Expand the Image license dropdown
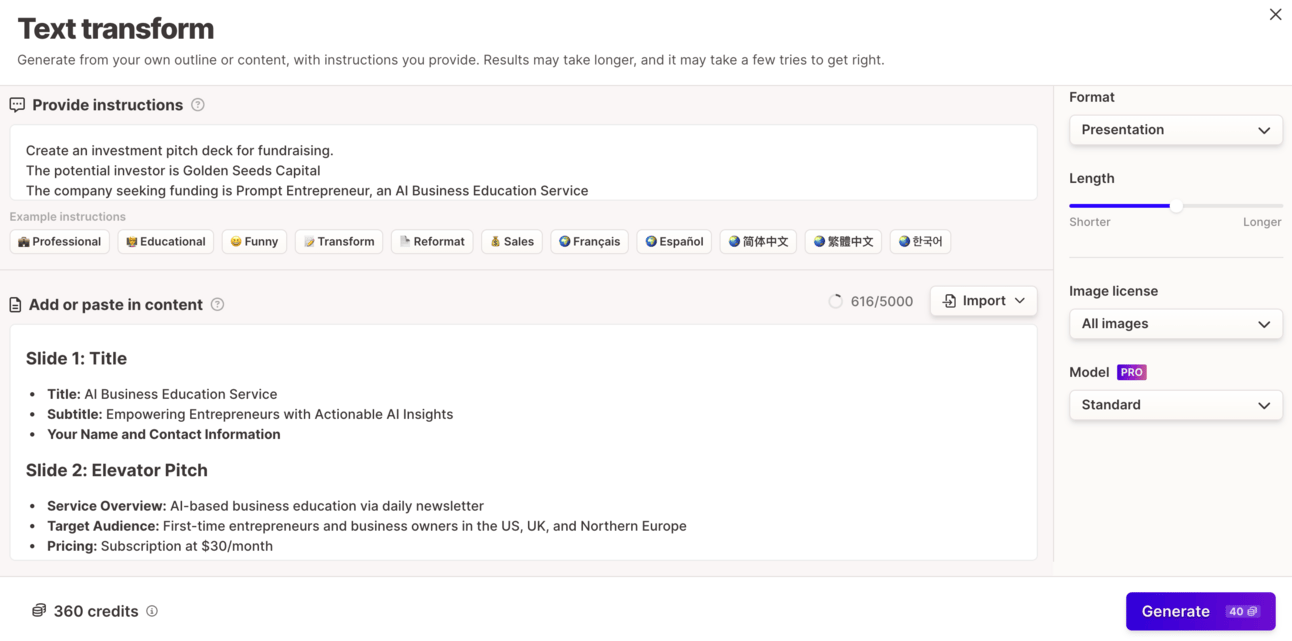This screenshot has height=641, width=1292. point(1175,324)
